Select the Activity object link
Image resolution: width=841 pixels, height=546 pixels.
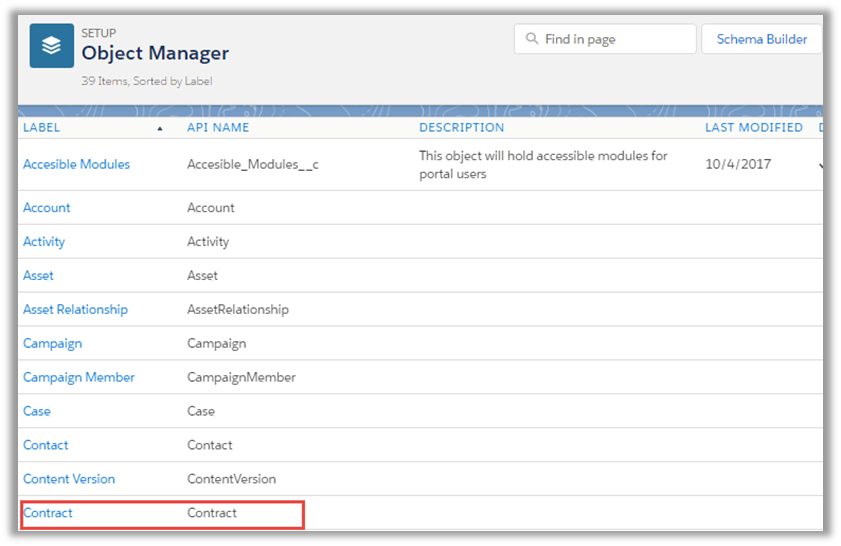[44, 242]
